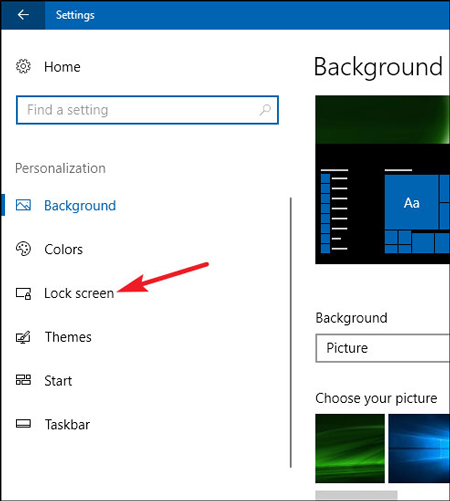Choose the blue Windows picture thumbnail
450x501 pixels.
click(419, 448)
